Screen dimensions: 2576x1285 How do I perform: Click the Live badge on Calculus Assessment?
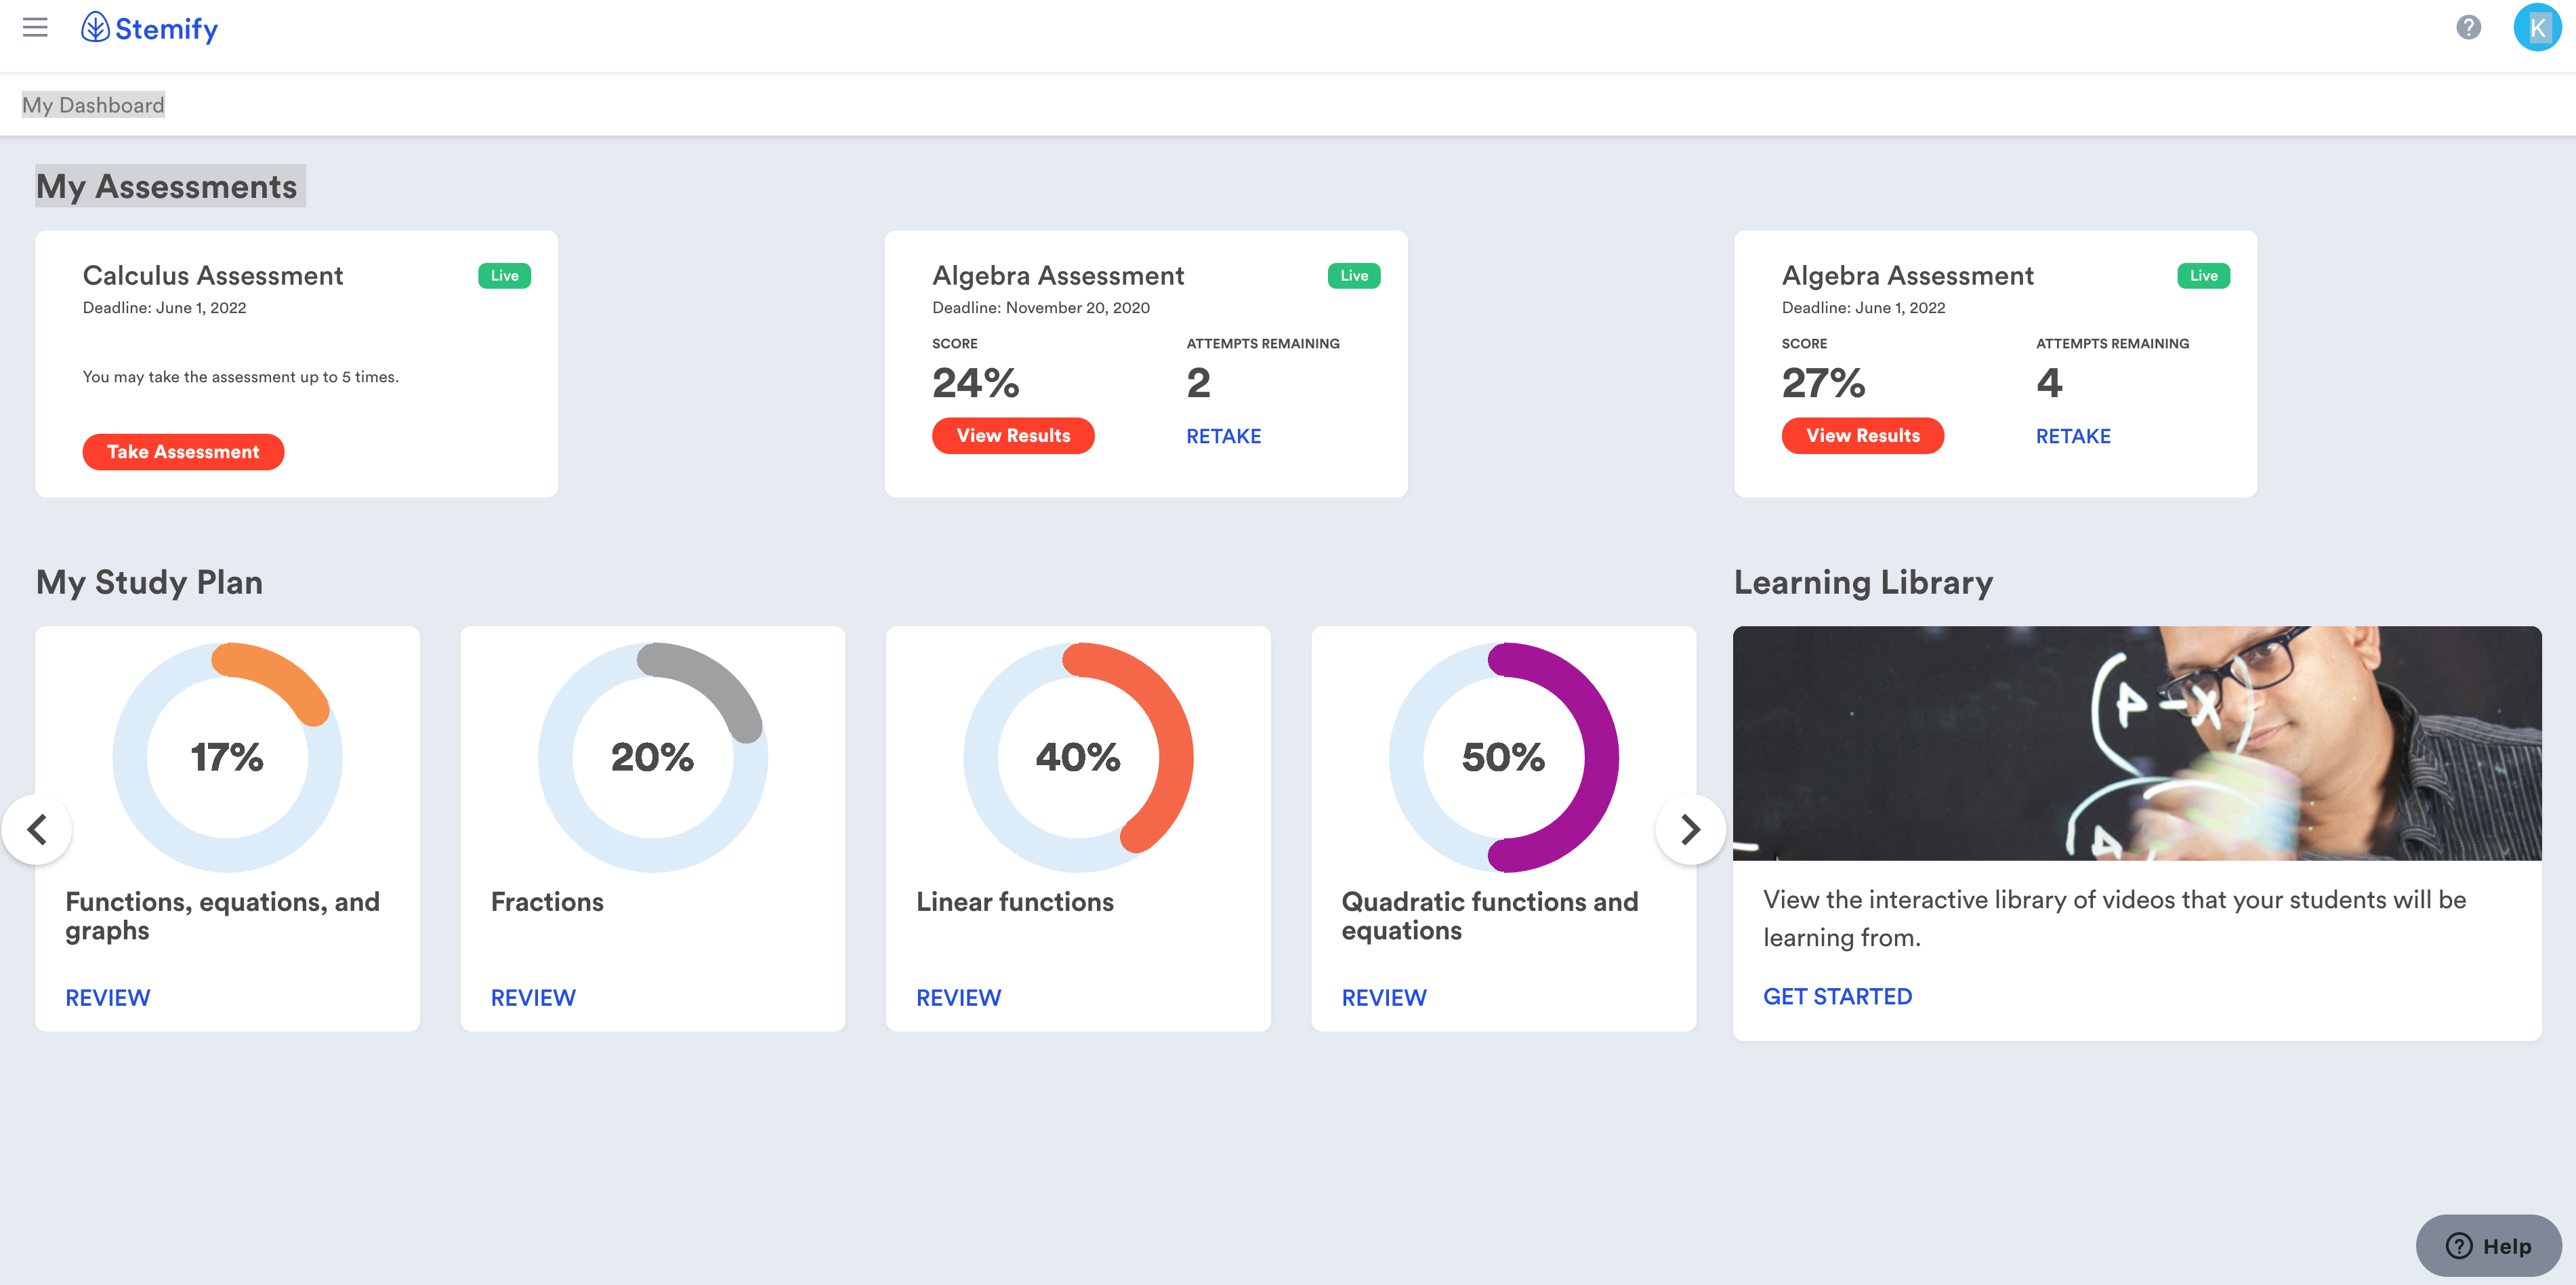pyautogui.click(x=504, y=276)
